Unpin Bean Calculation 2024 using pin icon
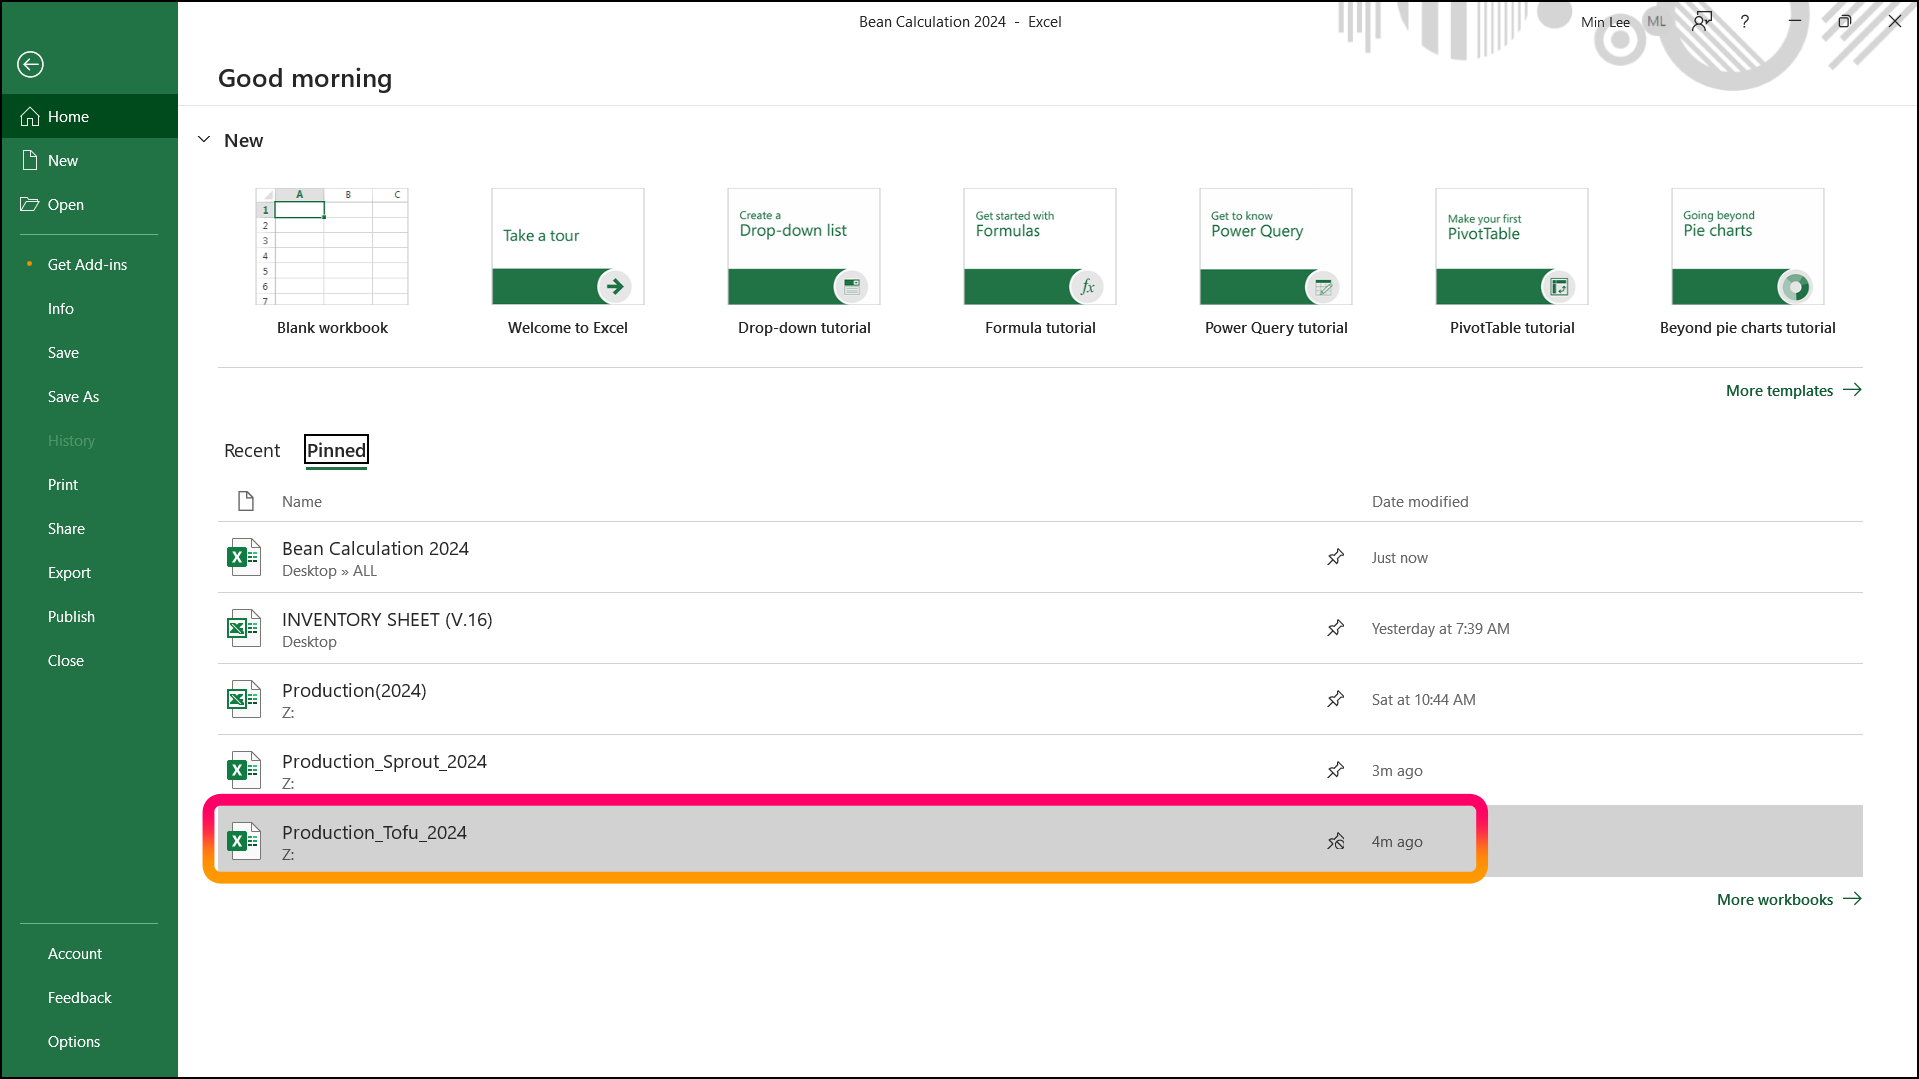1919x1079 pixels. click(x=1335, y=557)
